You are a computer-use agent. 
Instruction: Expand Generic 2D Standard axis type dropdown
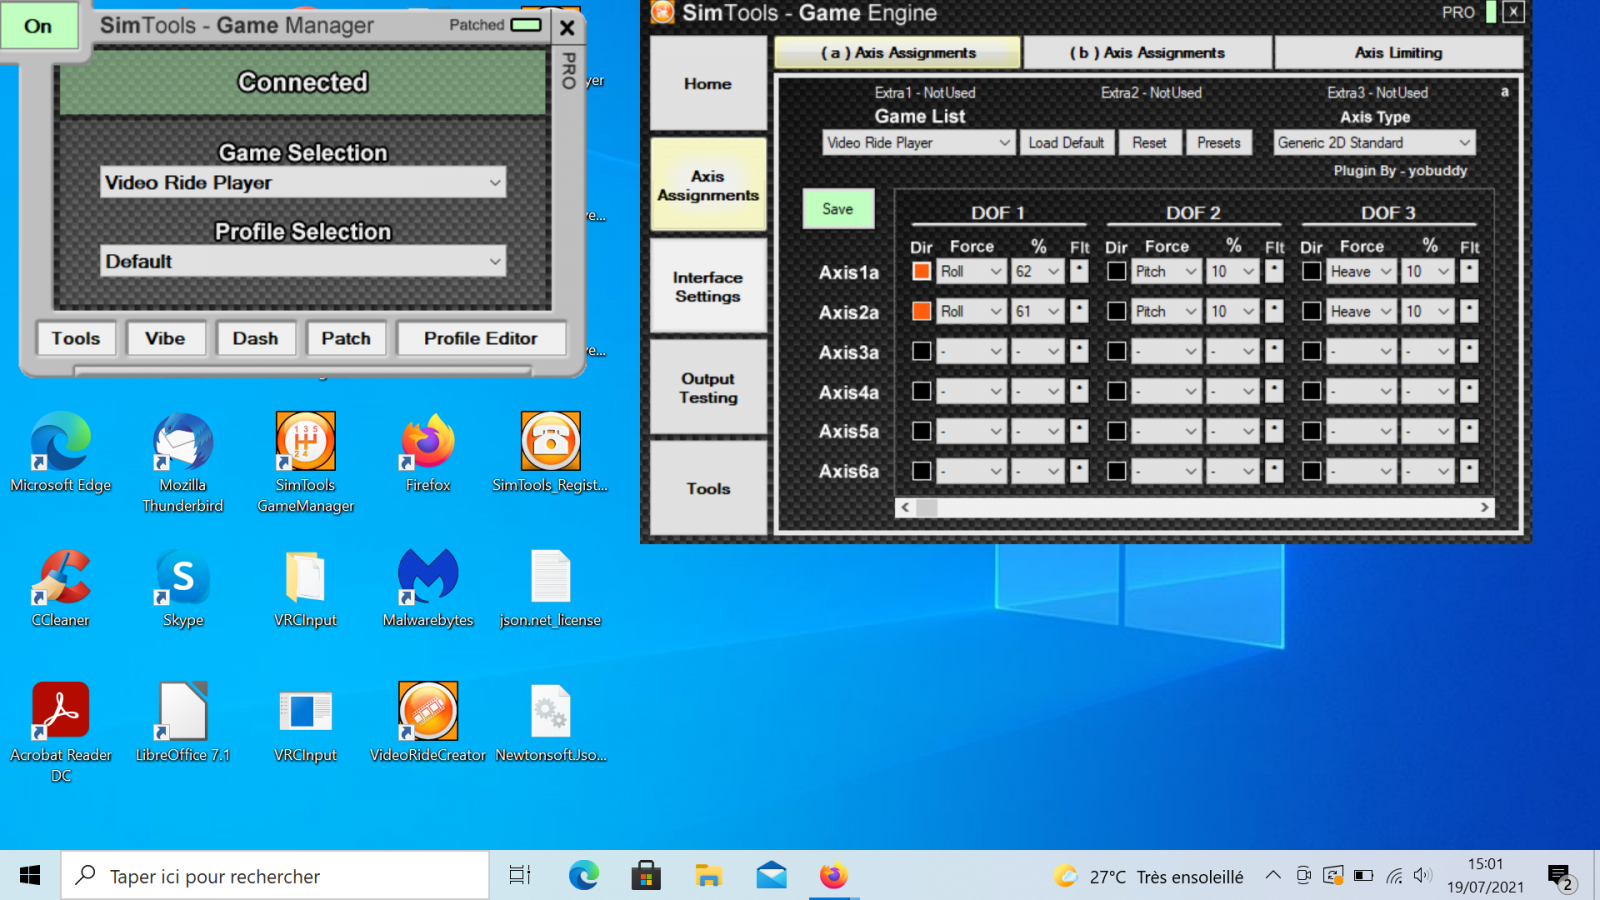coord(1464,143)
